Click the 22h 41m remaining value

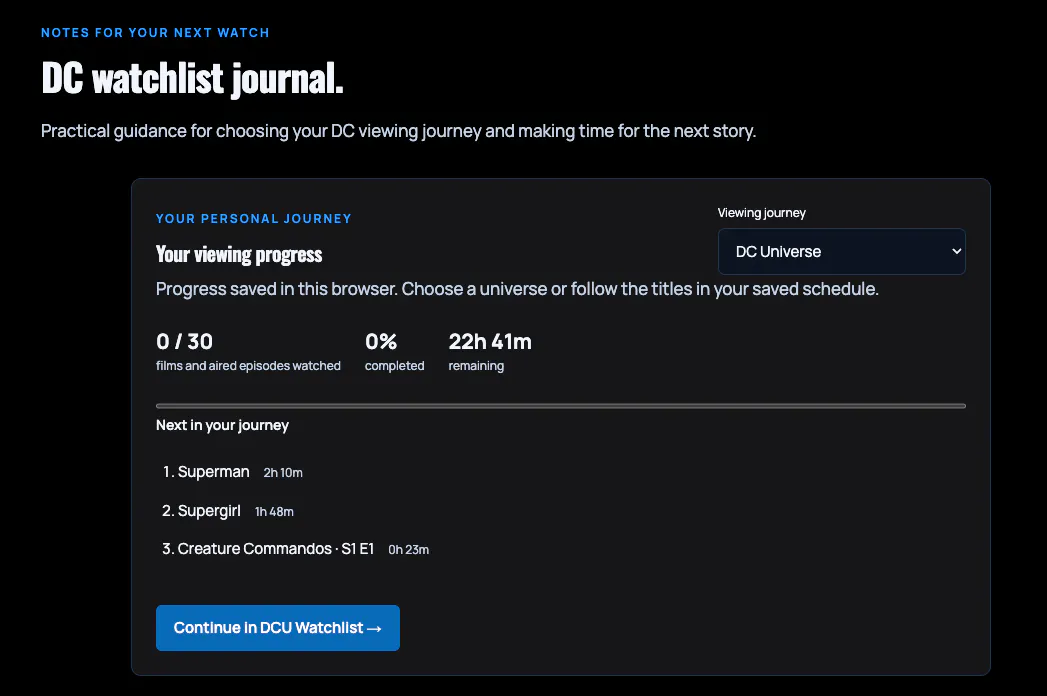tap(490, 341)
